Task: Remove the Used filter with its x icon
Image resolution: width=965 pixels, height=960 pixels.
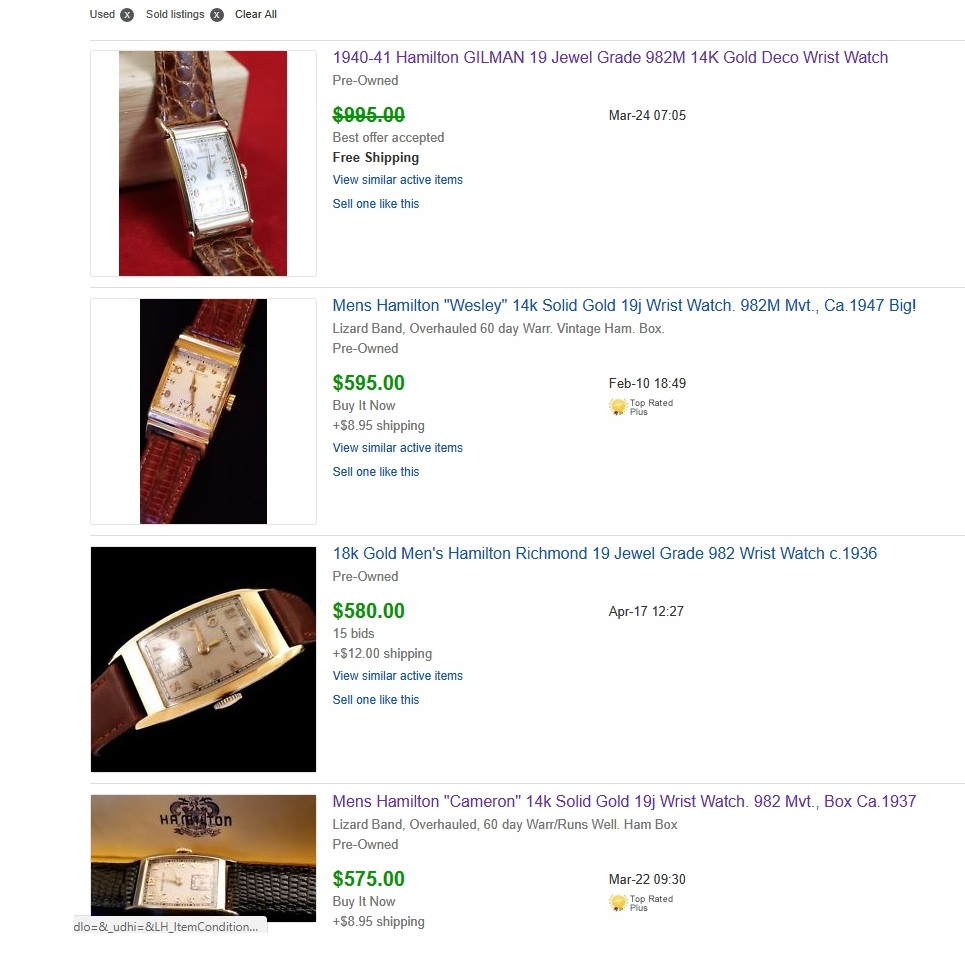Action: [x=127, y=15]
